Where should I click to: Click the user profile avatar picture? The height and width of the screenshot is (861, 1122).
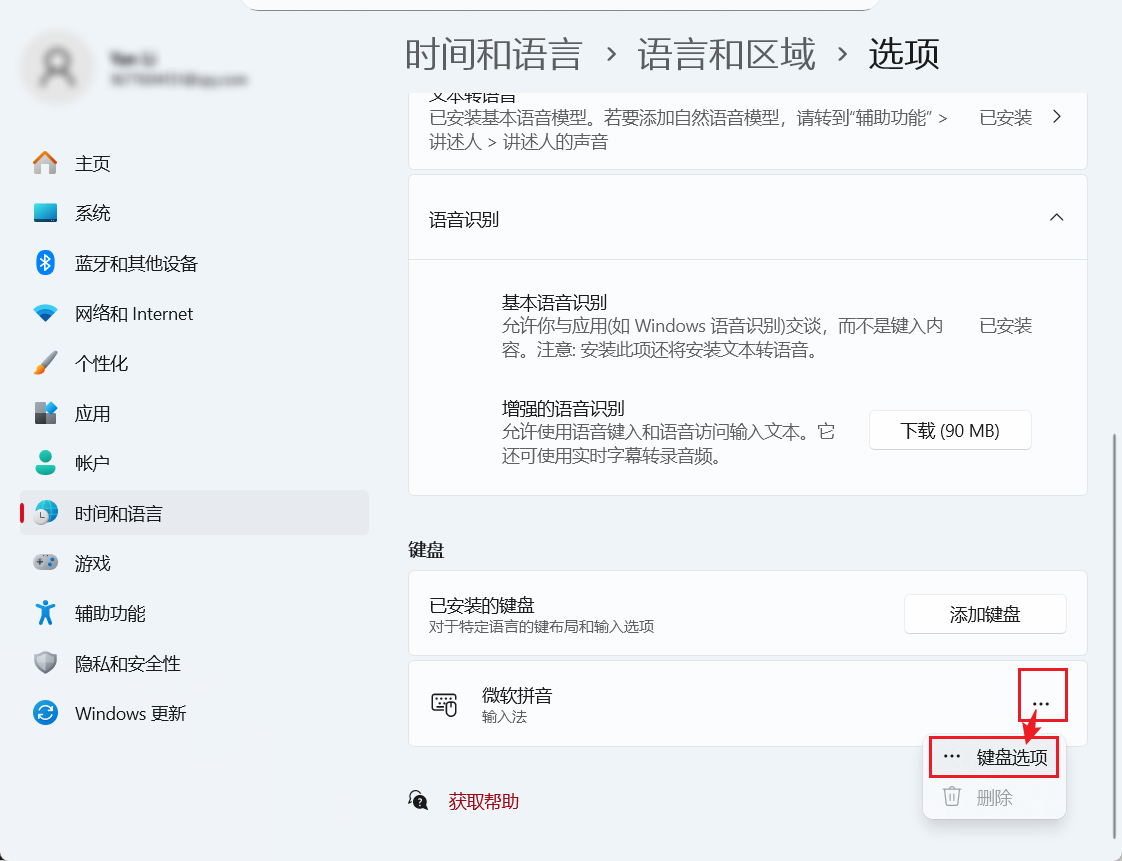pos(57,67)
